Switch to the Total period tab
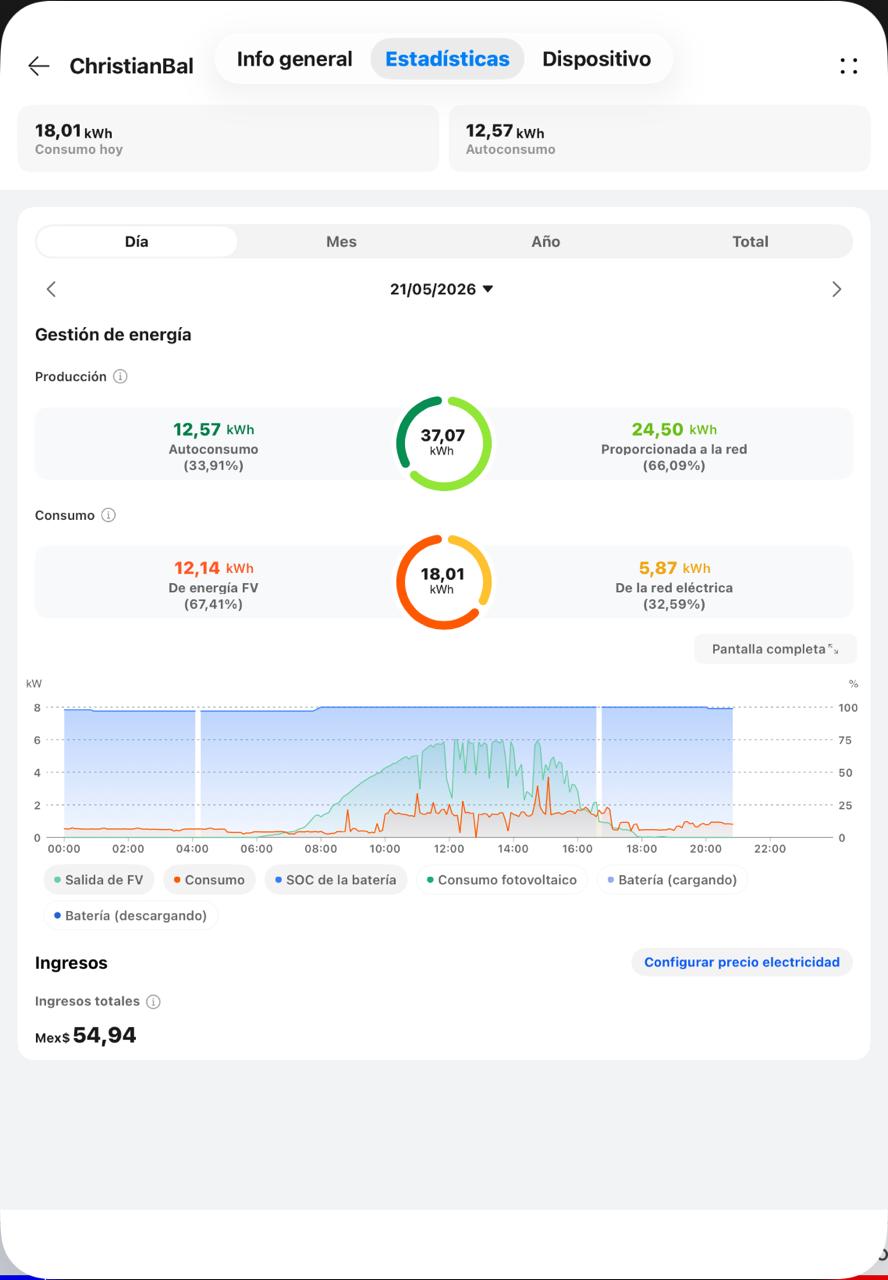Image resolution: width=888 pixels, height=1280 pixels. pos(750,242)
